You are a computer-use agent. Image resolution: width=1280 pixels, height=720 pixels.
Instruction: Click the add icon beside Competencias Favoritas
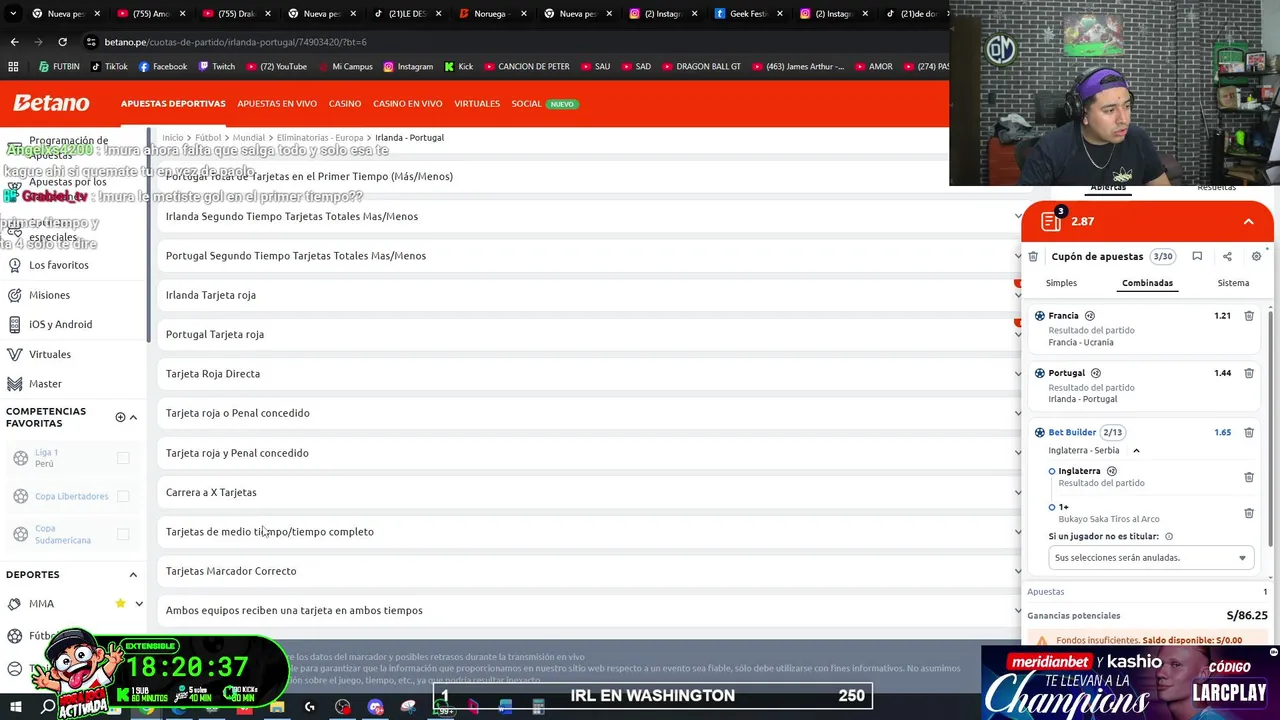click(x=120, y=417)
